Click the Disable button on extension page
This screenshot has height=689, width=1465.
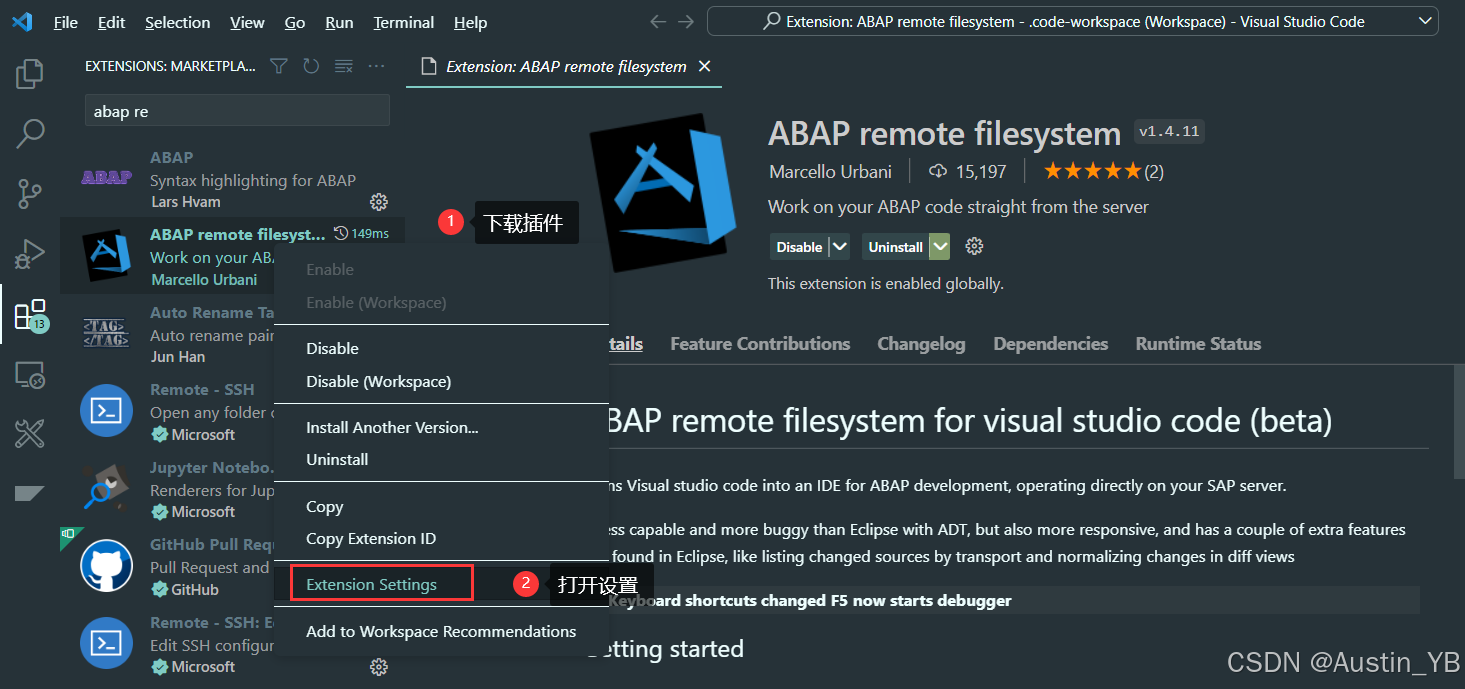pos(799,247)
